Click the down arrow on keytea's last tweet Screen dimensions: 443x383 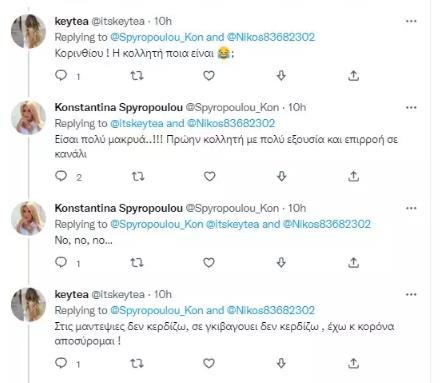tap(281, 363)
